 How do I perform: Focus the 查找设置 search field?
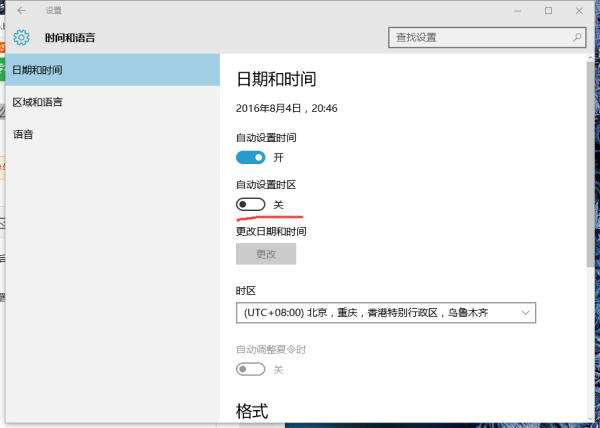[x=478, y=37]
